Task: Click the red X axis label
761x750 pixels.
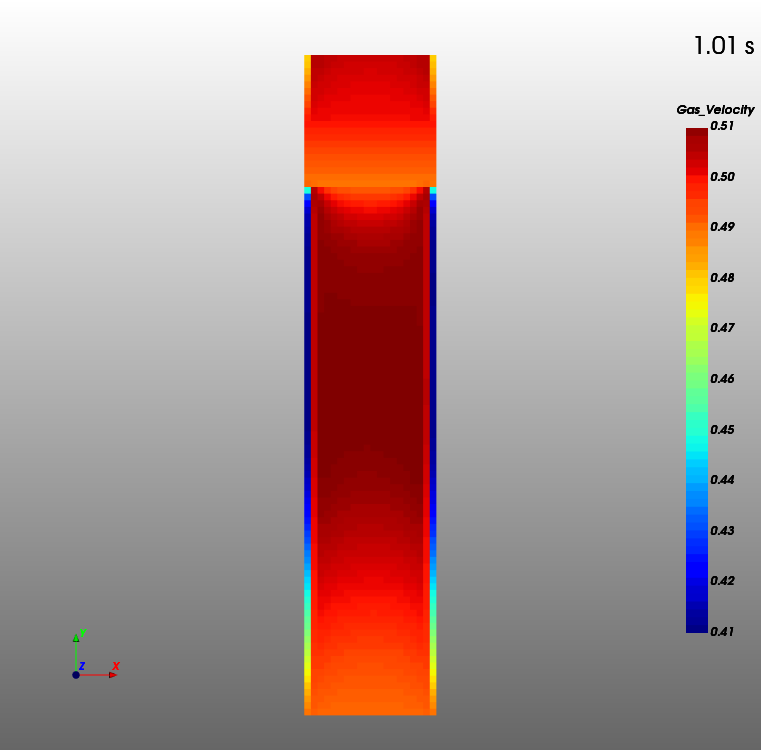Action: [x=116, y=666]
